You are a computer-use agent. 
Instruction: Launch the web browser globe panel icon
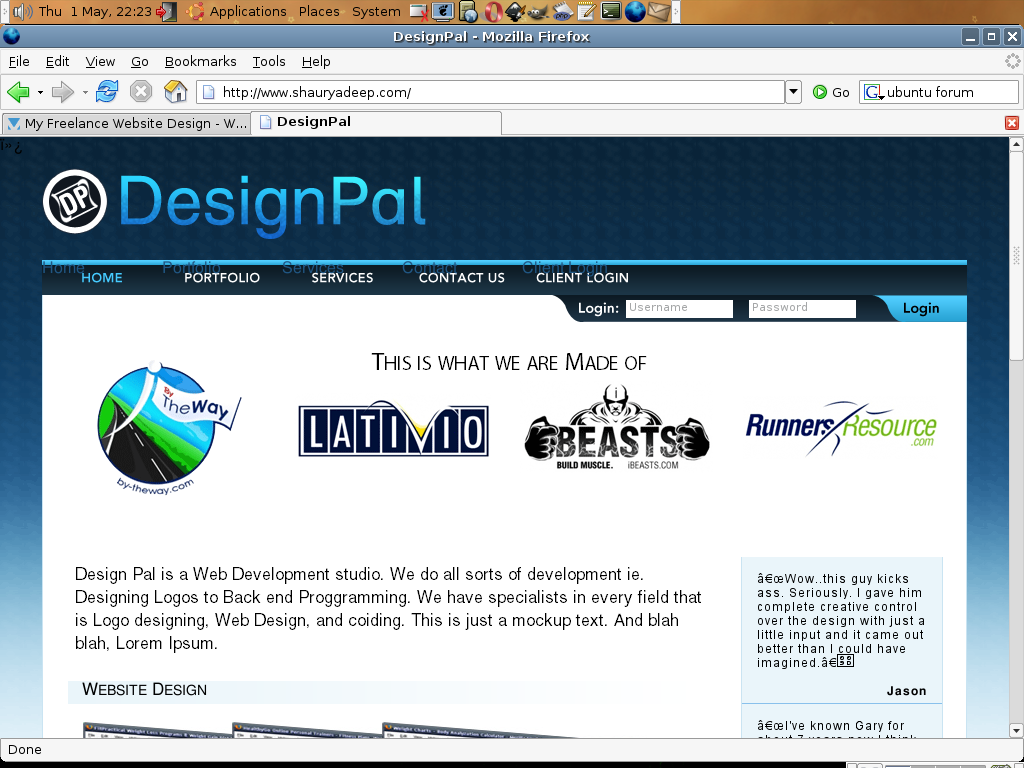click(x=635, y=12)
